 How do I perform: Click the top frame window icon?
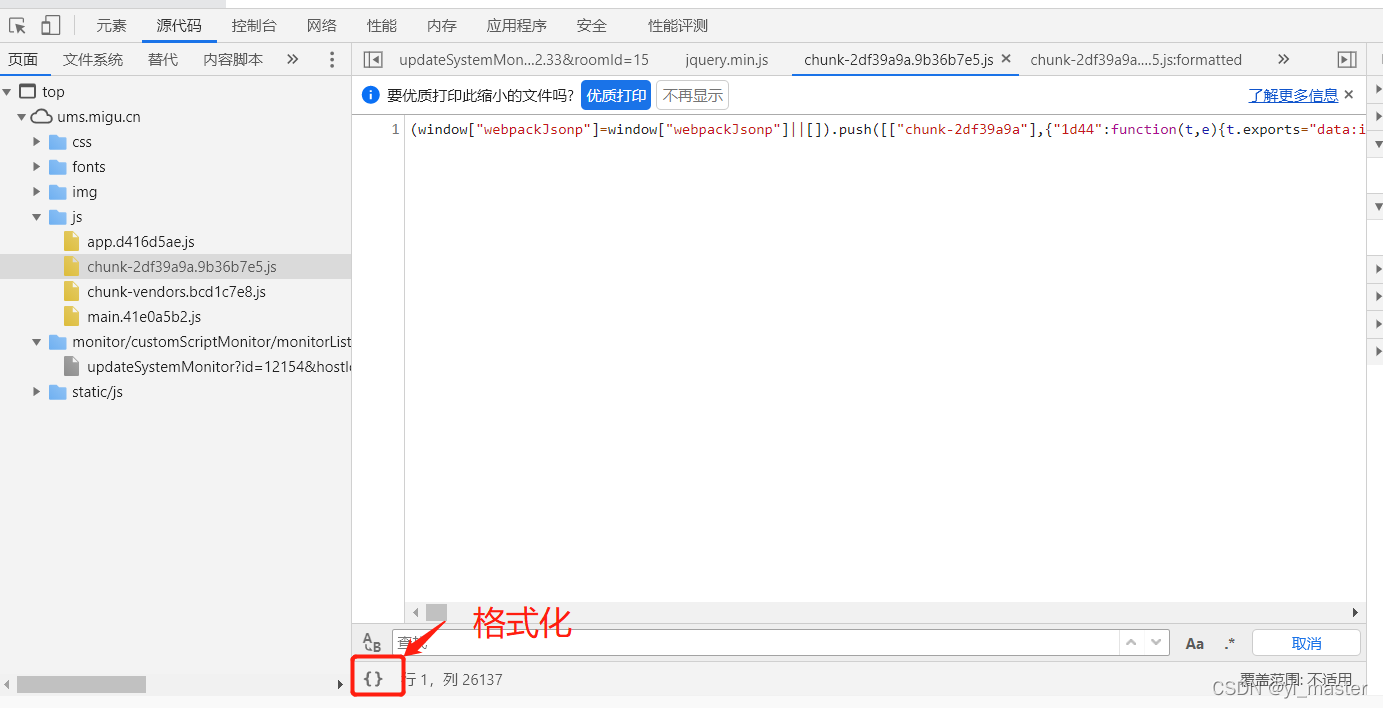28,92
